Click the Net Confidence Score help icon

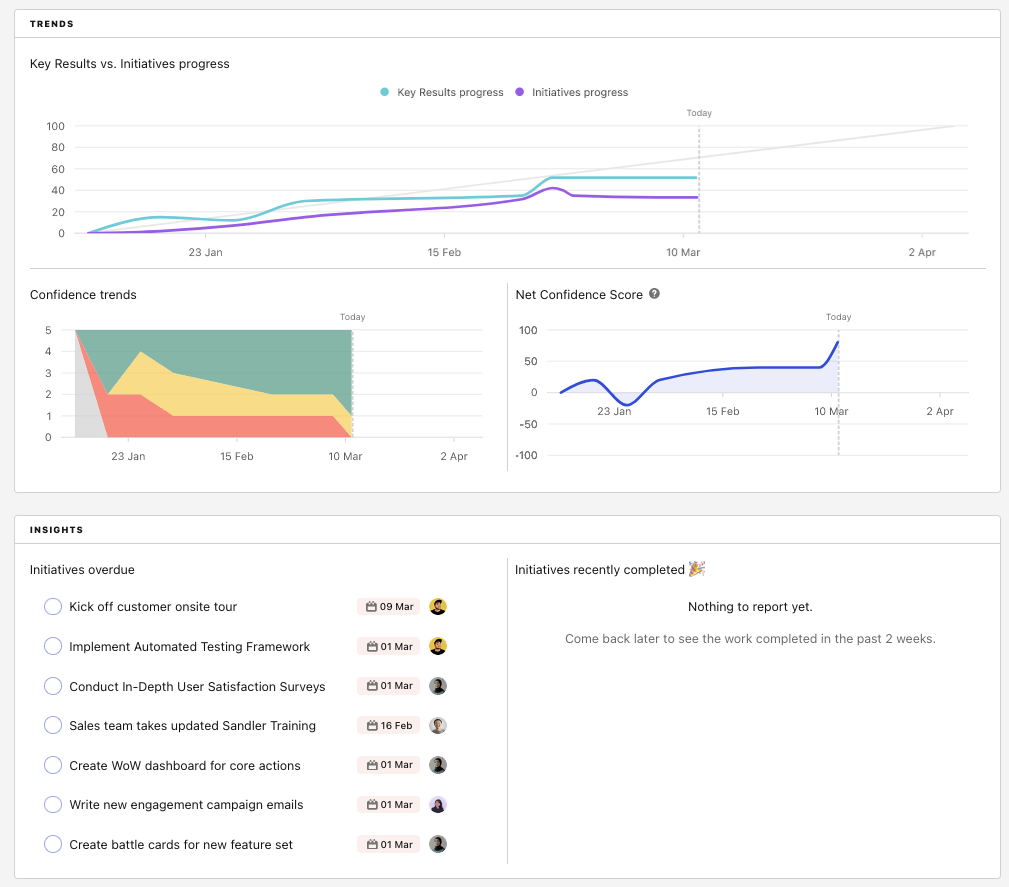654,293
